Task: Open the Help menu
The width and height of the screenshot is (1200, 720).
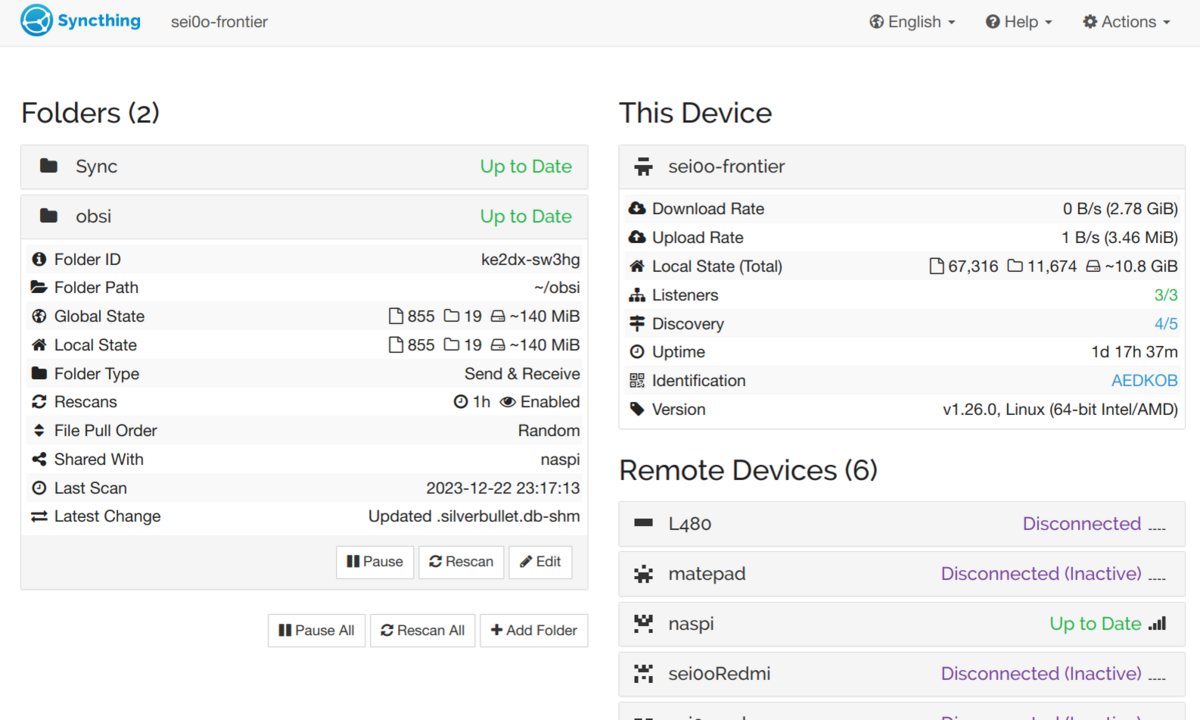Action: click(1019, 22)
